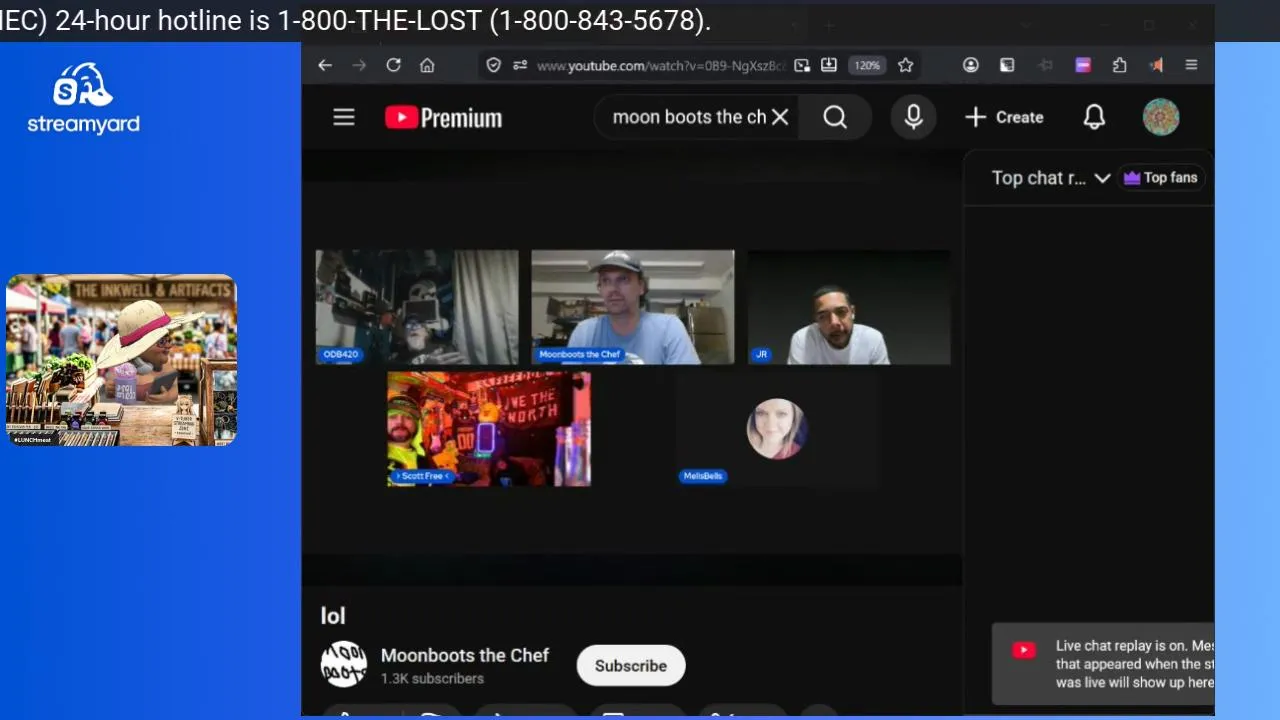Click the Scott Free participant video tile
1280x720 pixels.
click(489, 429)
